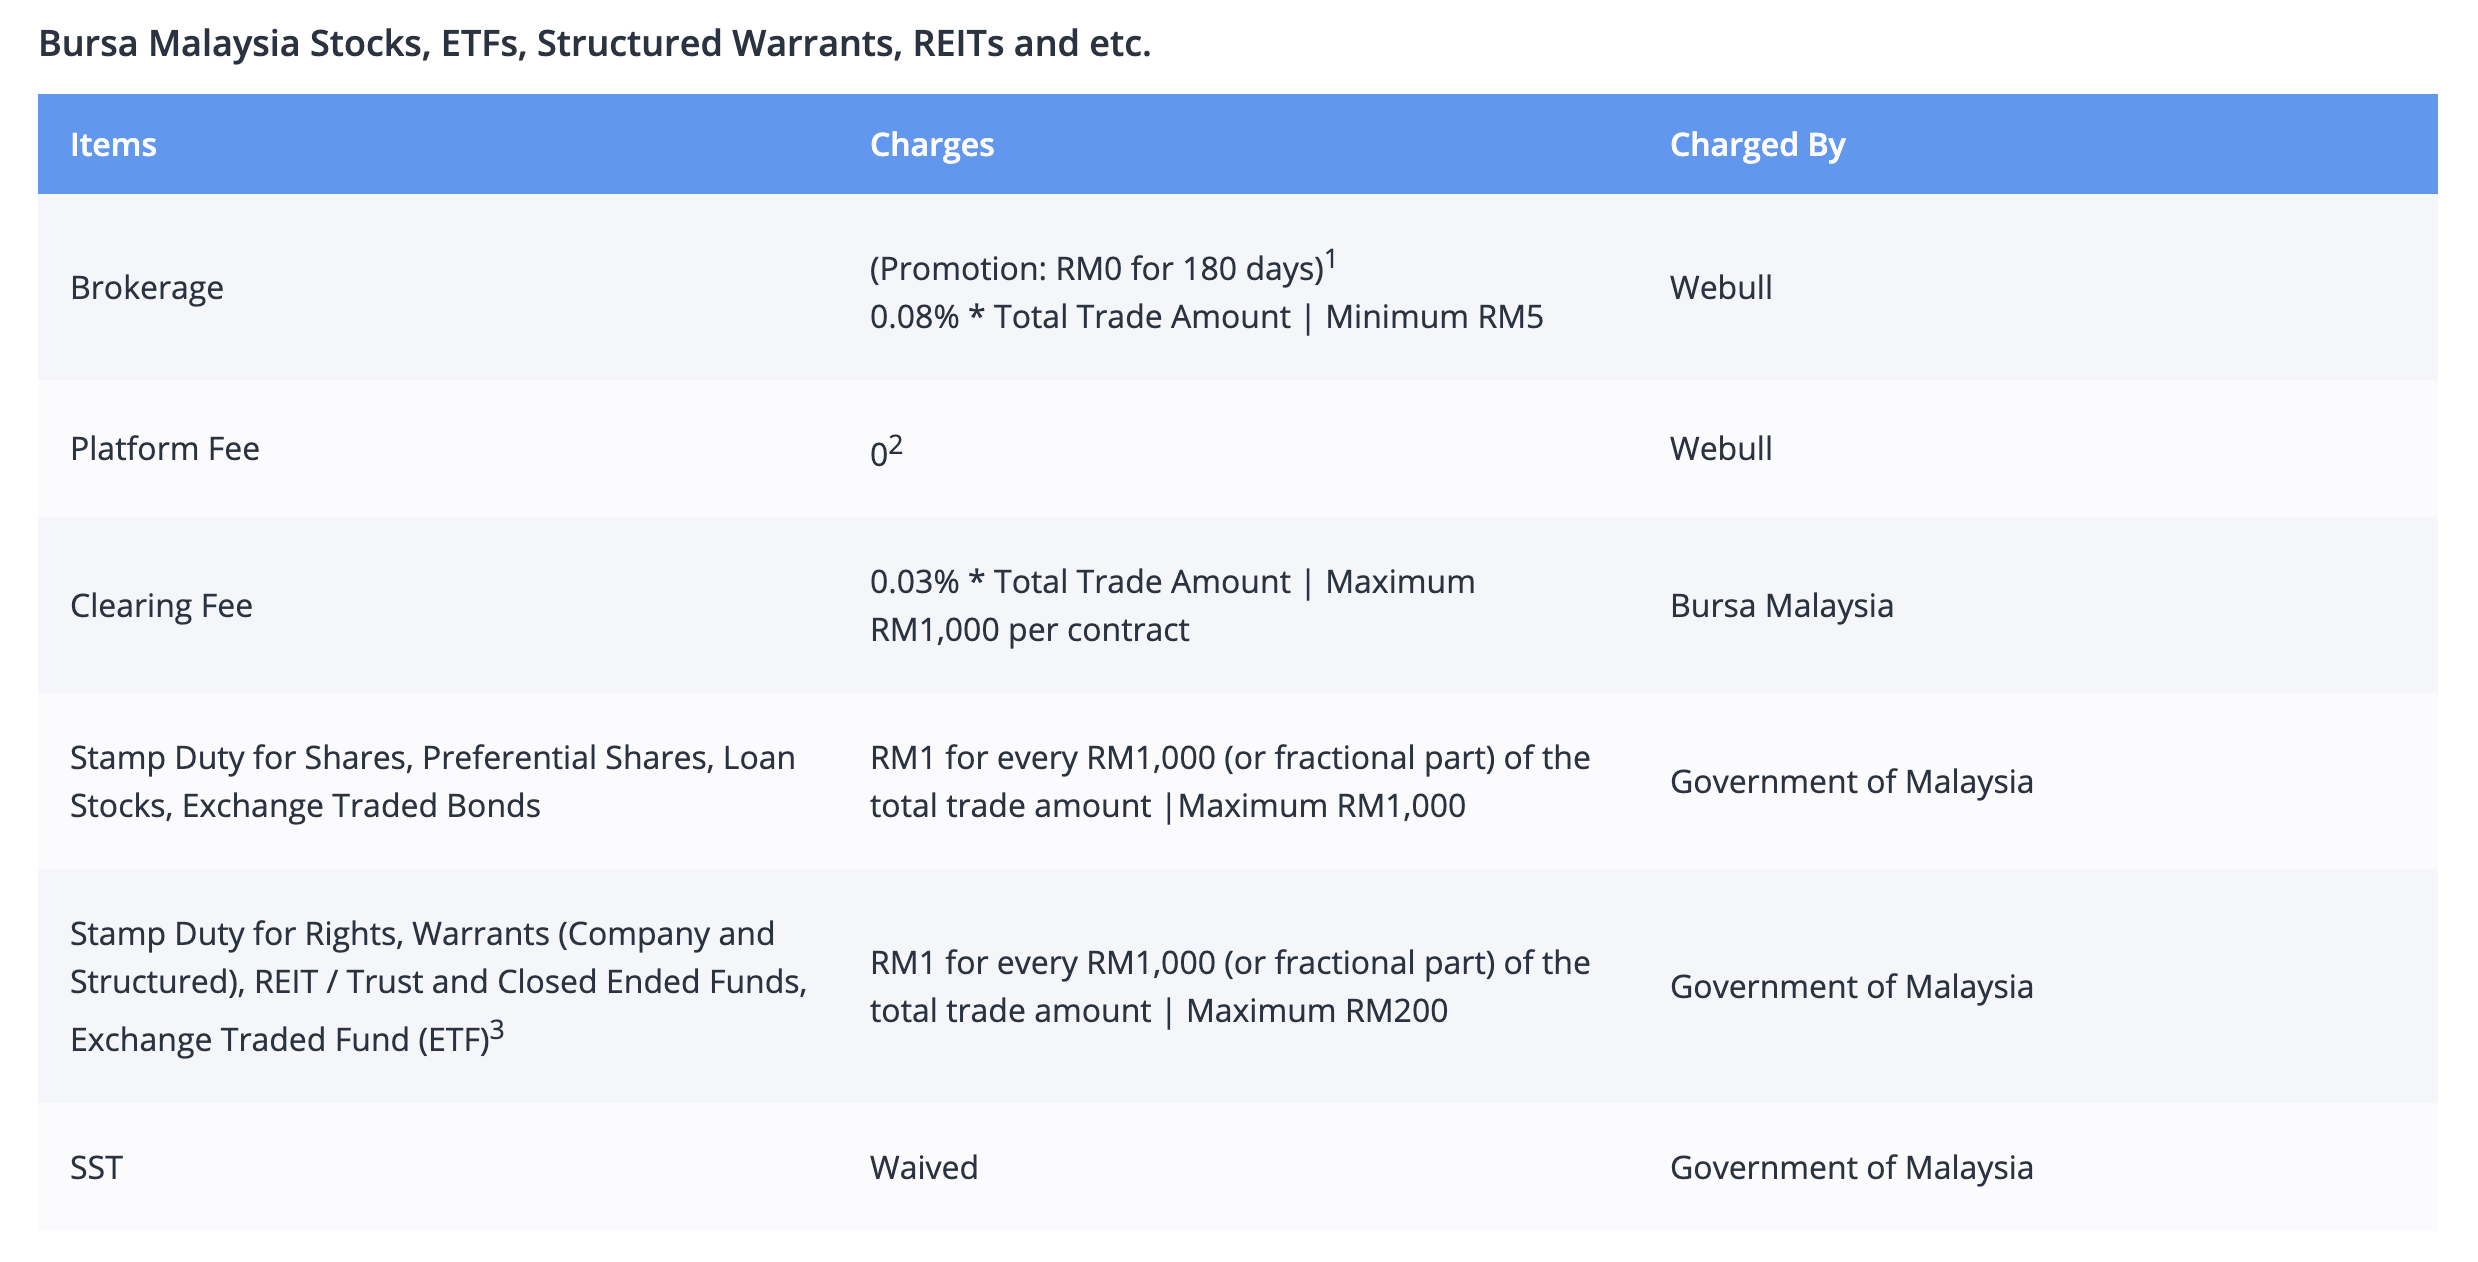This screenshot has height=1262, width=2478.
Task: Click the "0.08% * Total Trade Amount" brokerage rate
Action: pos(1080,317)
